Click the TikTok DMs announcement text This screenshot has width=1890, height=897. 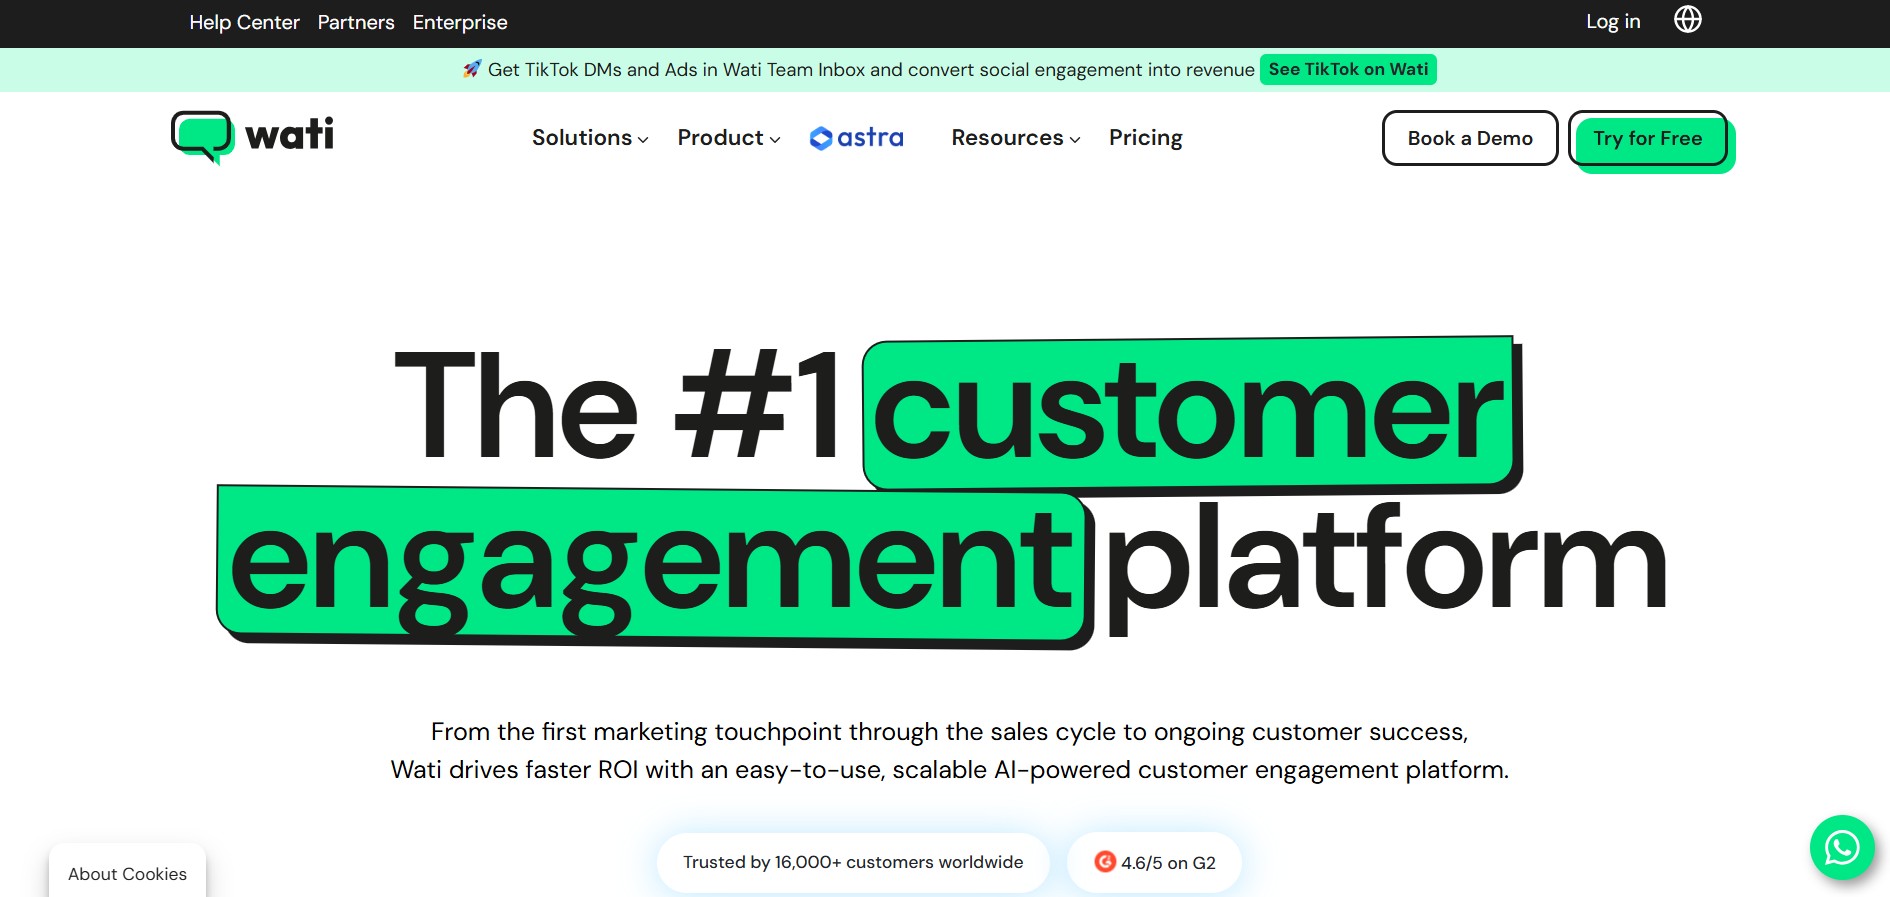click(x=871, y=69)
